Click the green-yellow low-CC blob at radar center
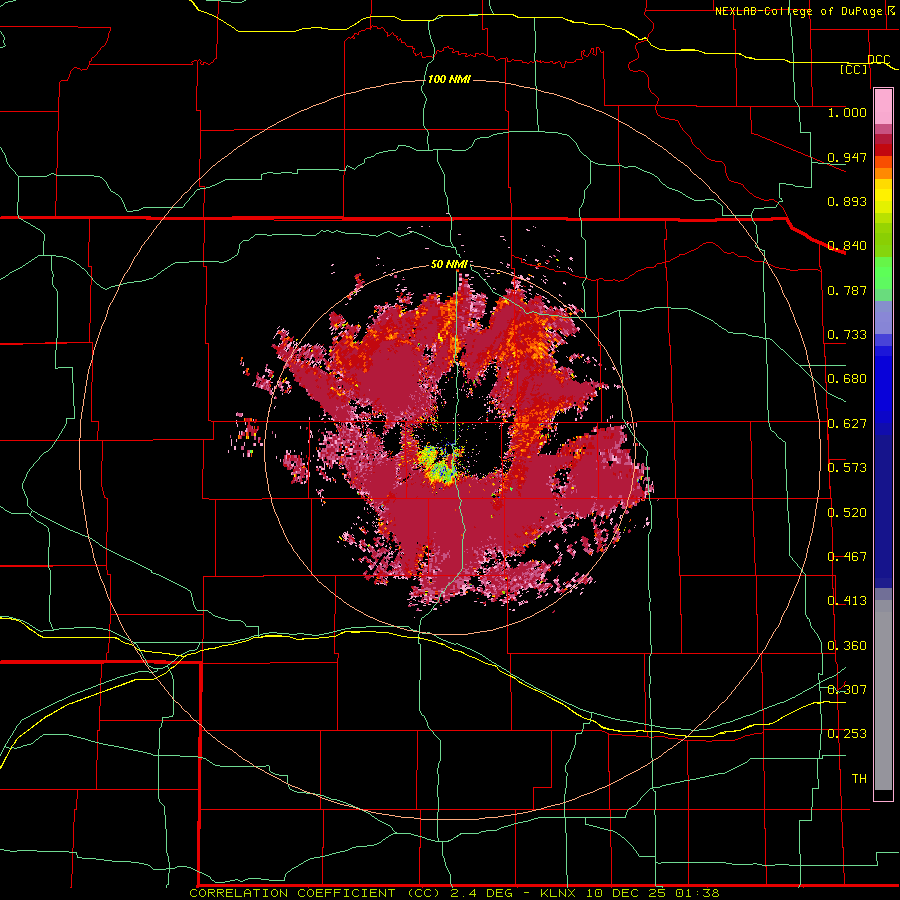Image resolution: width=900 pixels, height=900 pixels. (x=438, y=465)
